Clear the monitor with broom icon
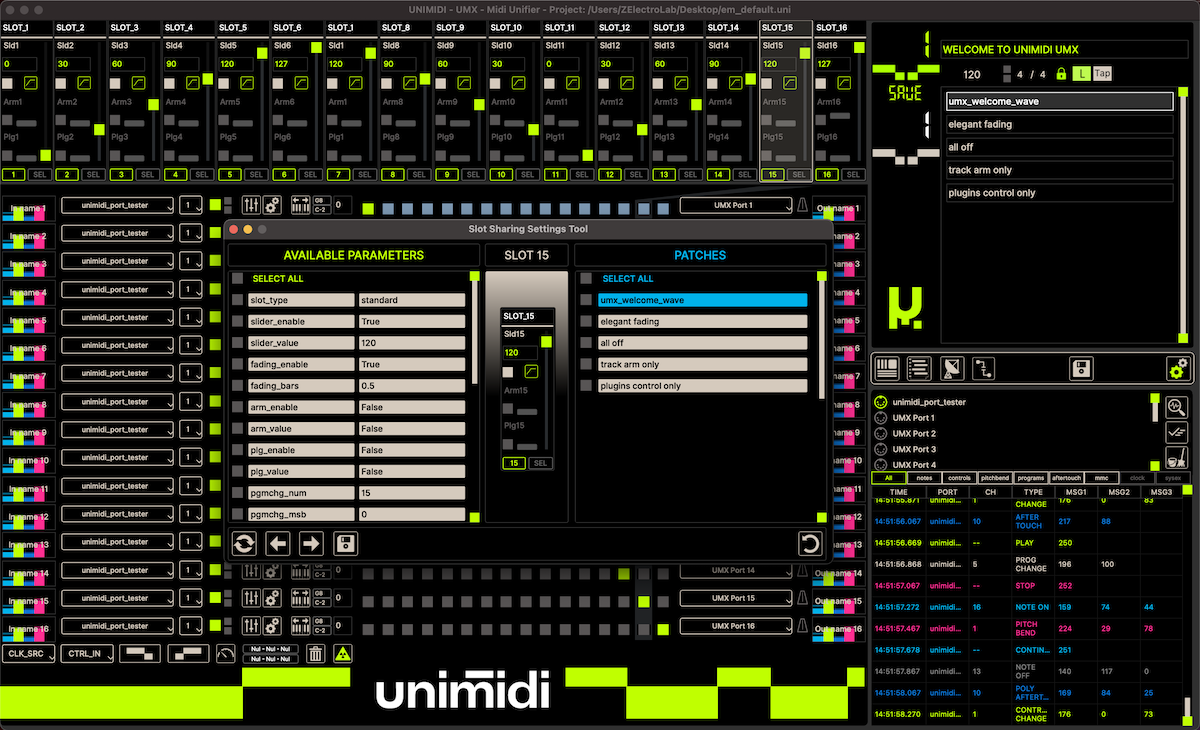Screen dimensions: 1200x730 click(x=1177, y=459)
